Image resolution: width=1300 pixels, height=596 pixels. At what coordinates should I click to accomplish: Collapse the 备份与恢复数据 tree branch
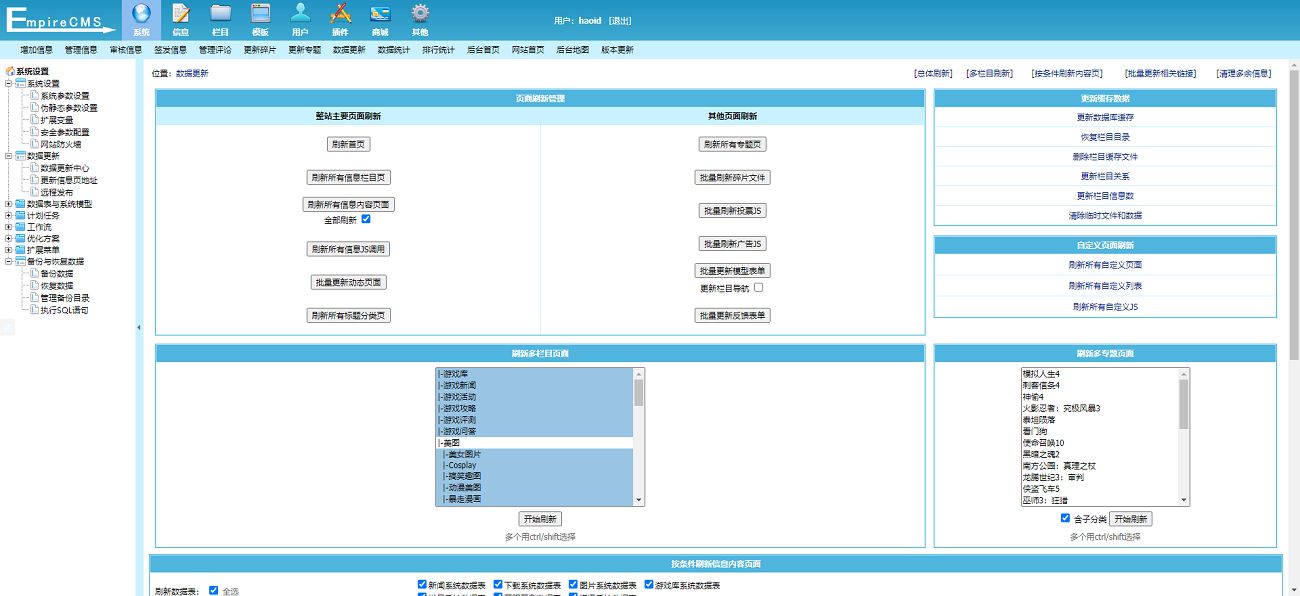(9, 262)
